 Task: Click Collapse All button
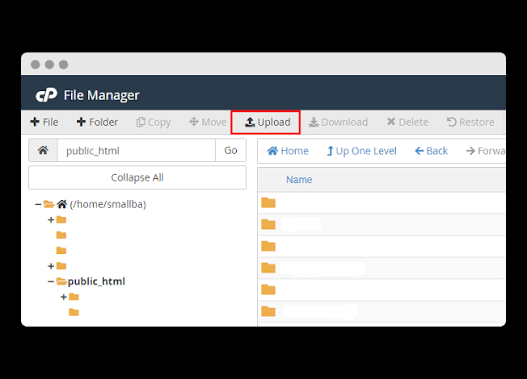pos(137,177)
